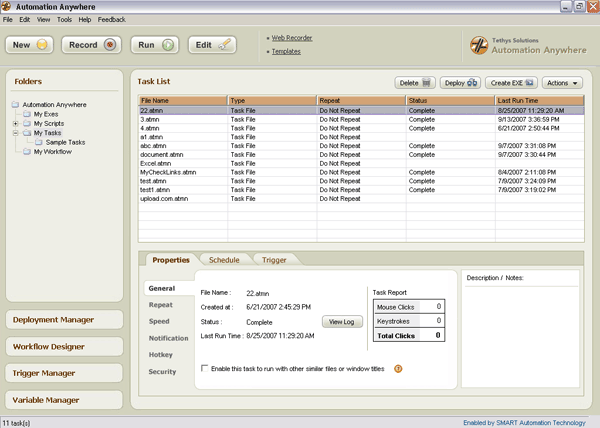Select the MyCheckLinks.atmn task row
Screen dimensions: 600x428
[168, 172]
